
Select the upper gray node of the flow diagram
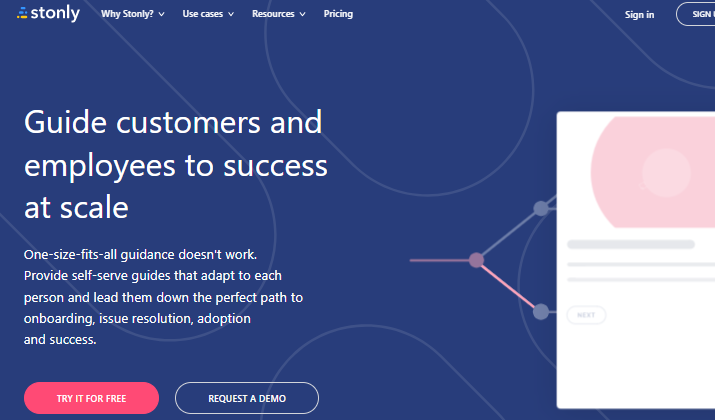point(541,208)
